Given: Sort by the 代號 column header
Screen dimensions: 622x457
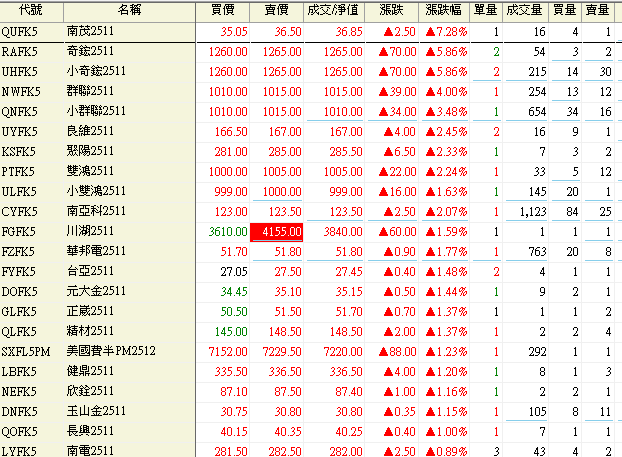Looking at the screenshot, I should point(29,9).
